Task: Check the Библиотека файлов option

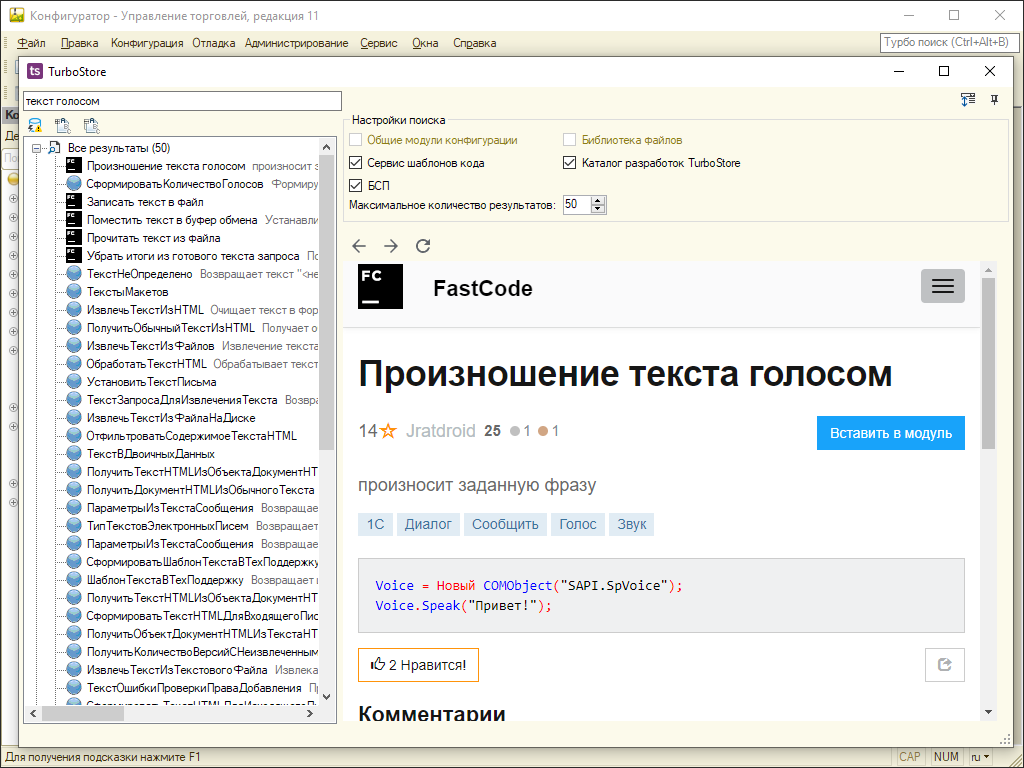Action: pos(569,139)
